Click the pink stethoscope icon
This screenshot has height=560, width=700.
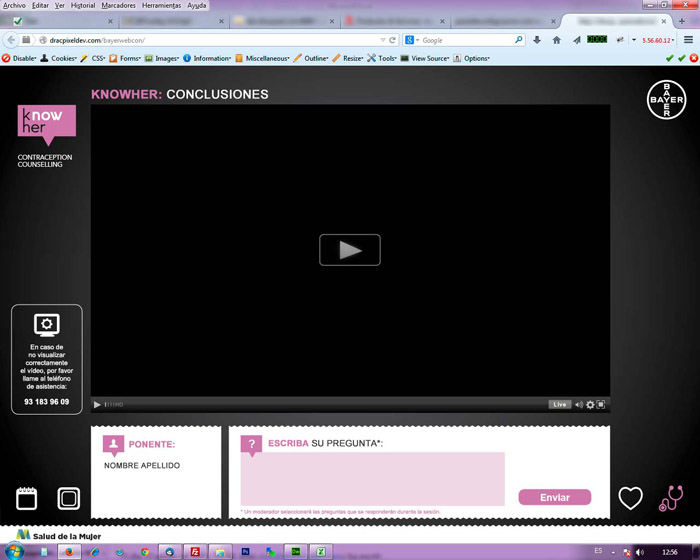click(671, 498)
